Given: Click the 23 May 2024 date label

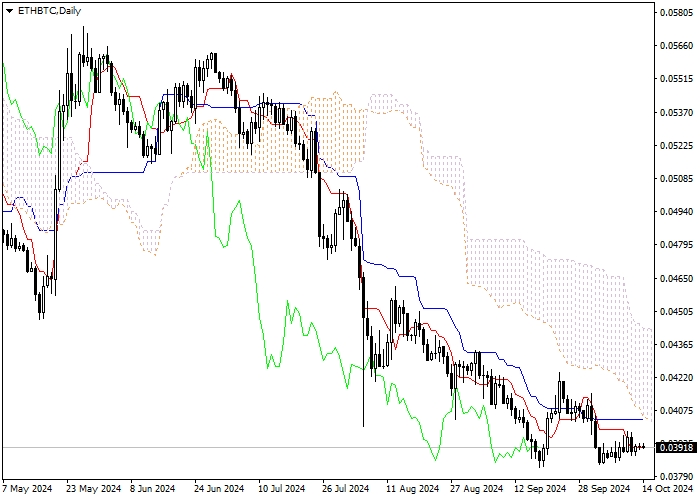Looking at the screenshot, I should coord(94,489).
